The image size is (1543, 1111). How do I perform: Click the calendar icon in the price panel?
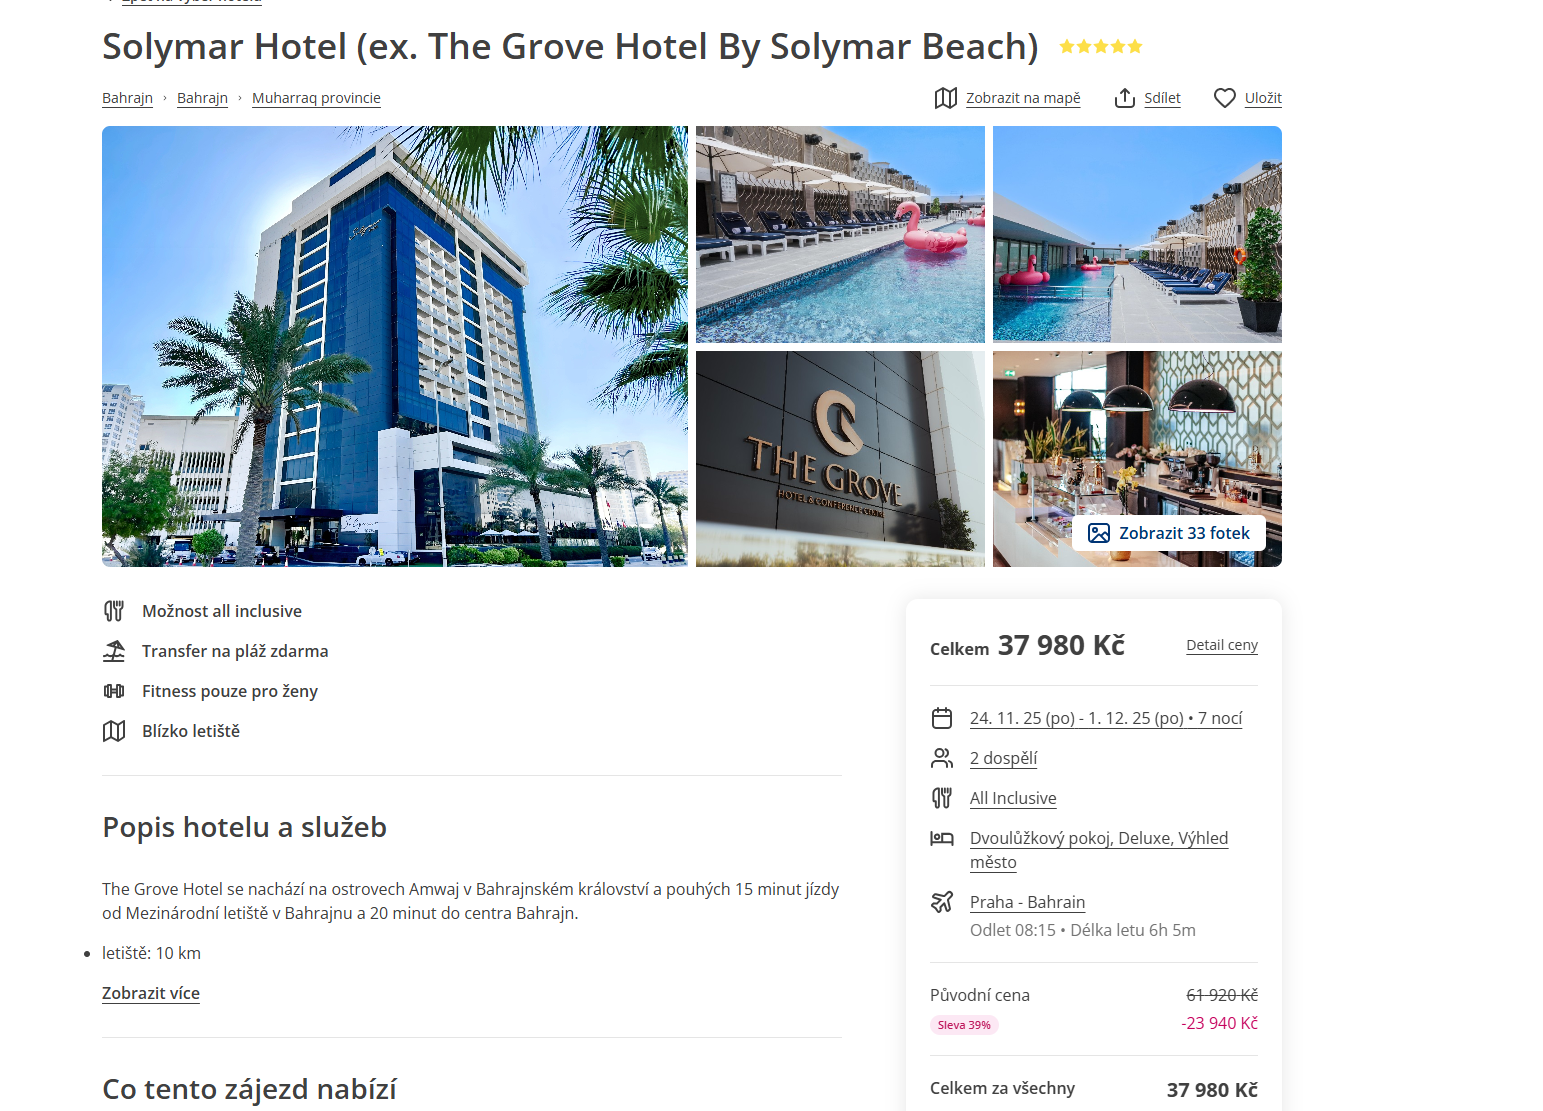coord(942,718)
